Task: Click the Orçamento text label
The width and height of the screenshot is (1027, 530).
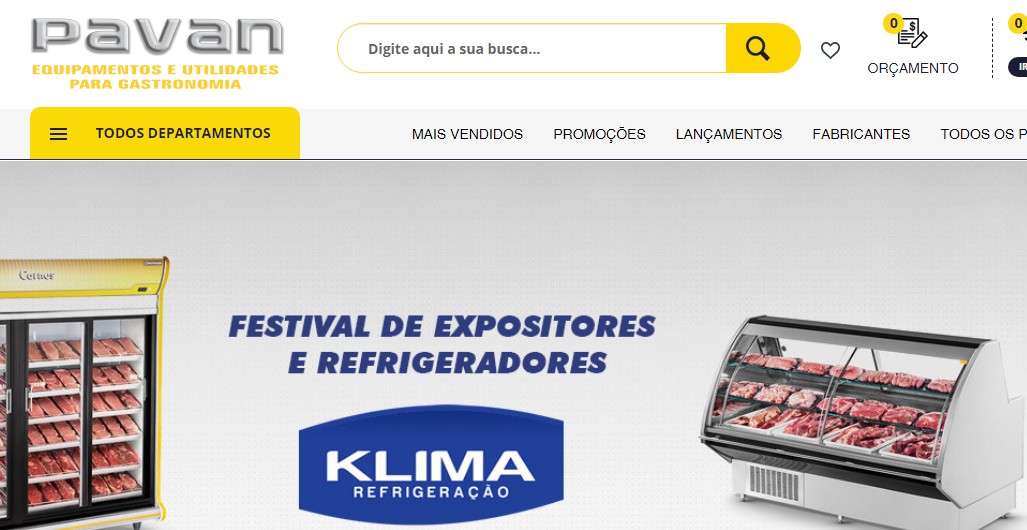Action: 913,68
